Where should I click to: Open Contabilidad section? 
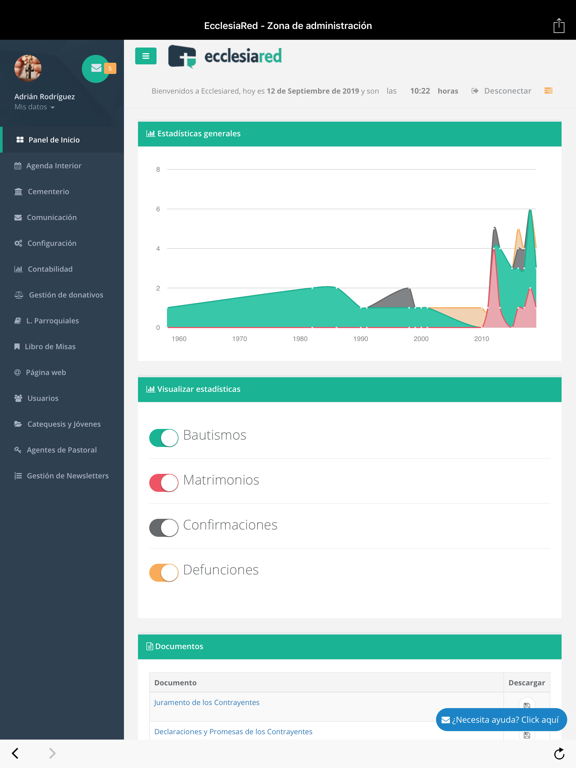click(x=62, y=269)
